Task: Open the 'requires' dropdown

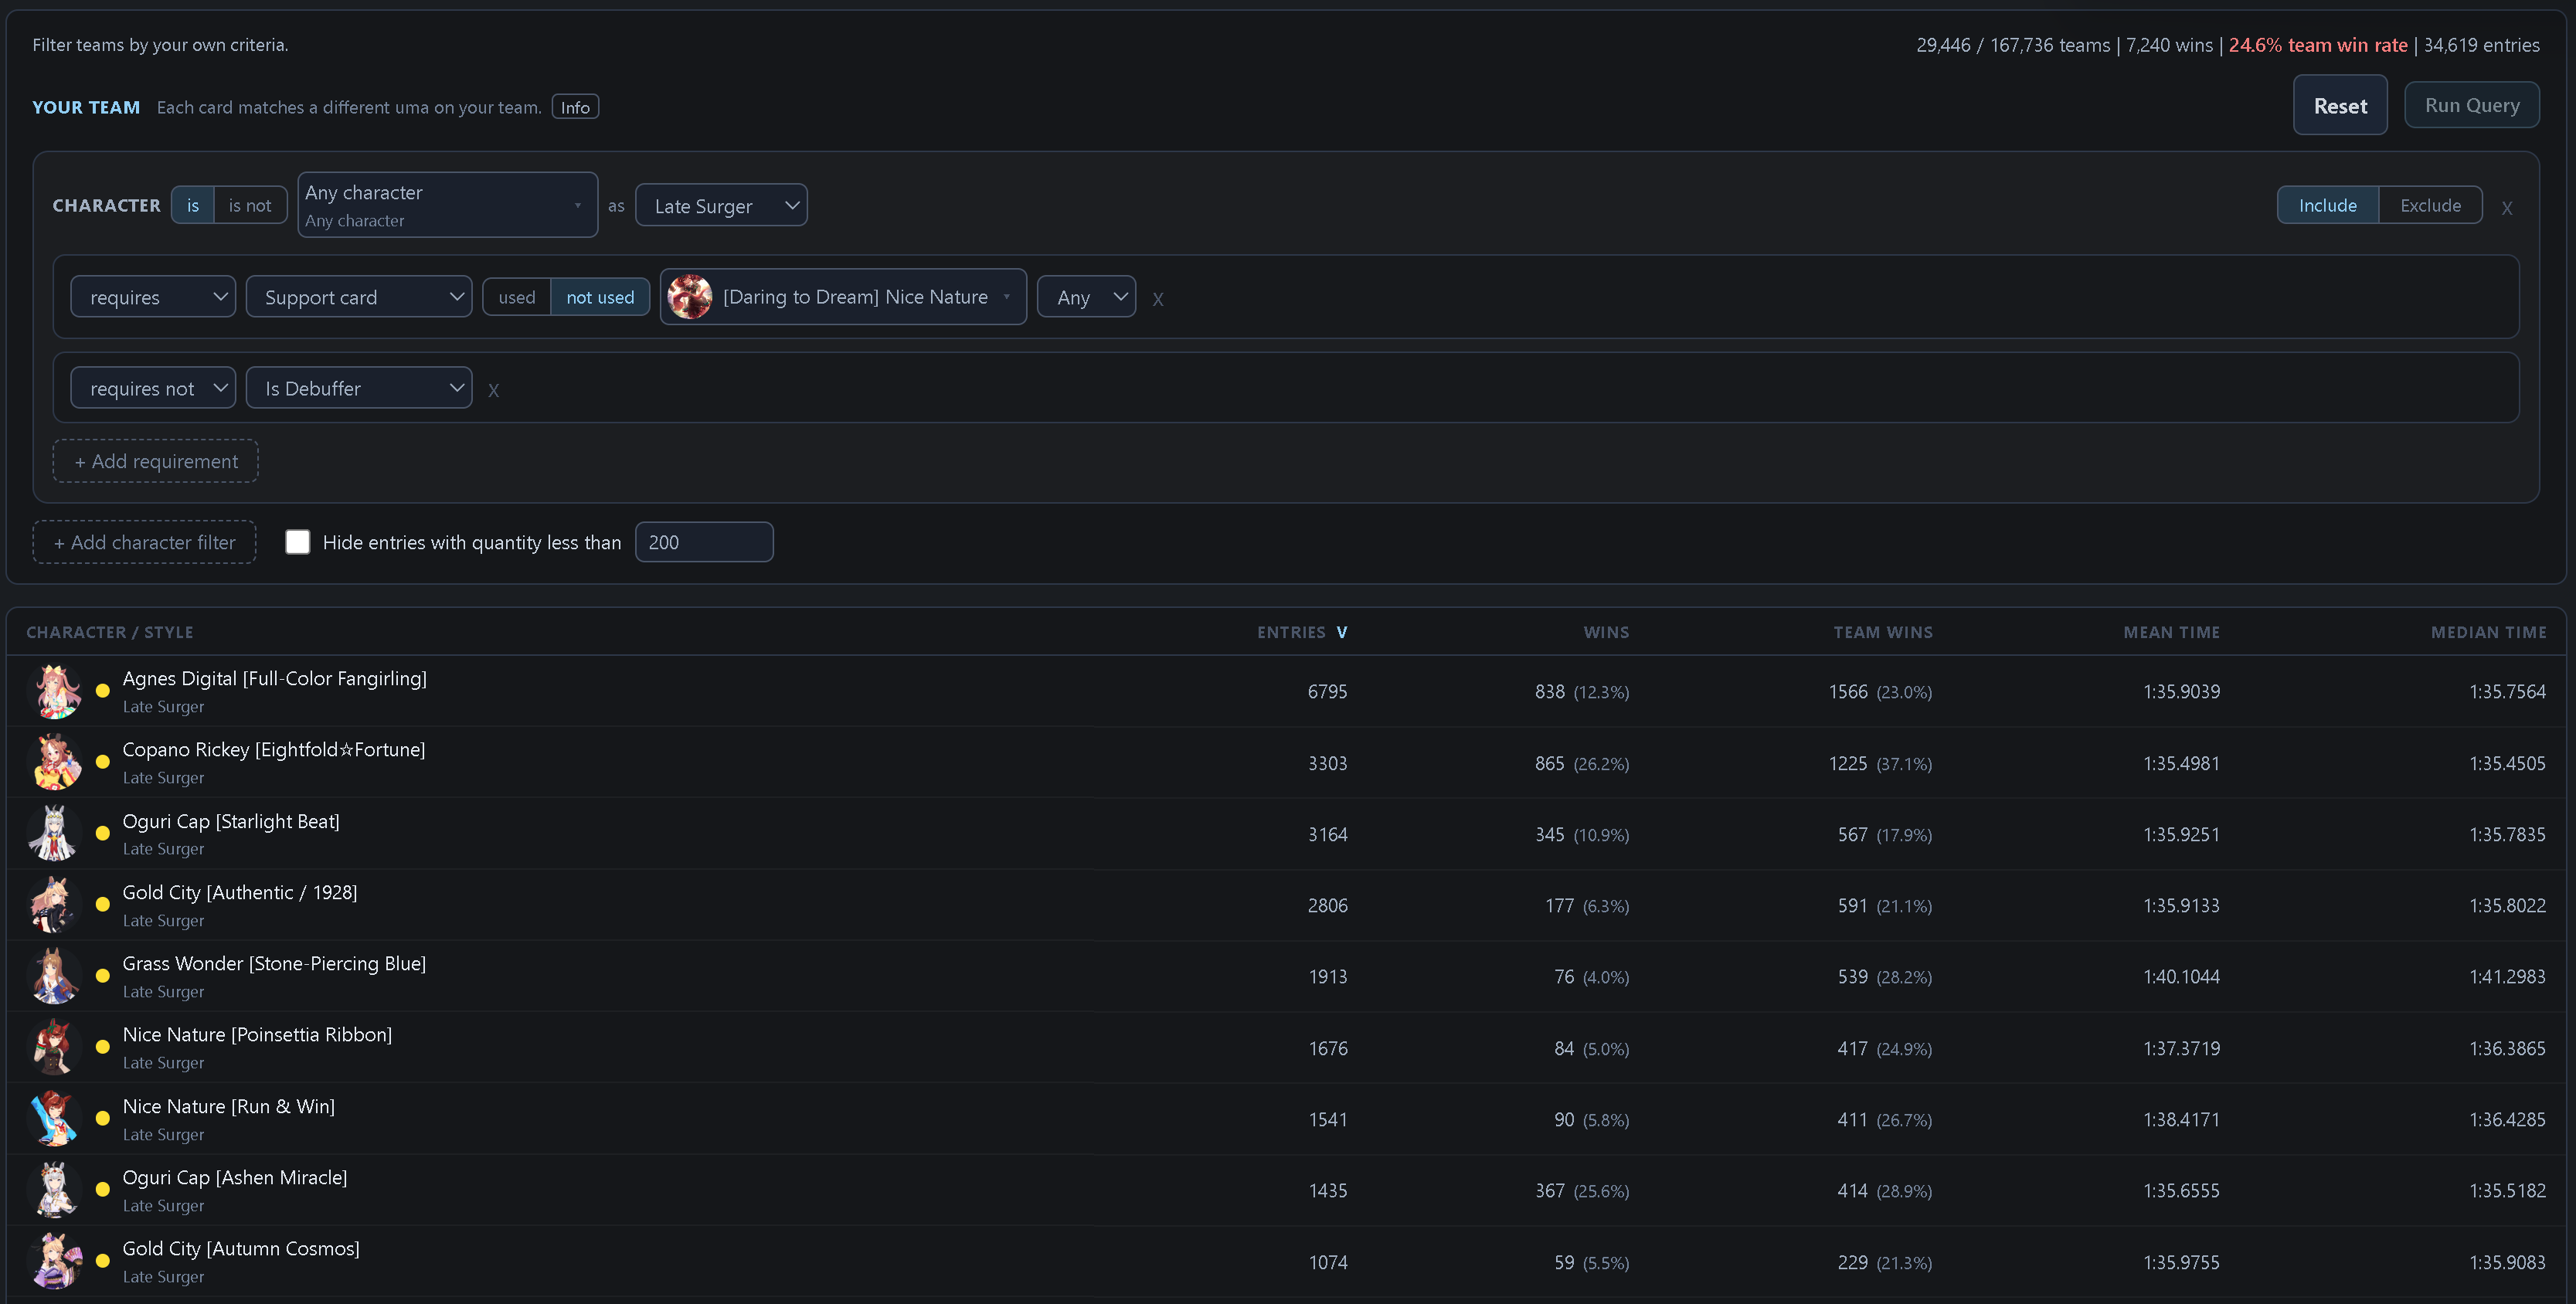Action: (x=153, y=297)
